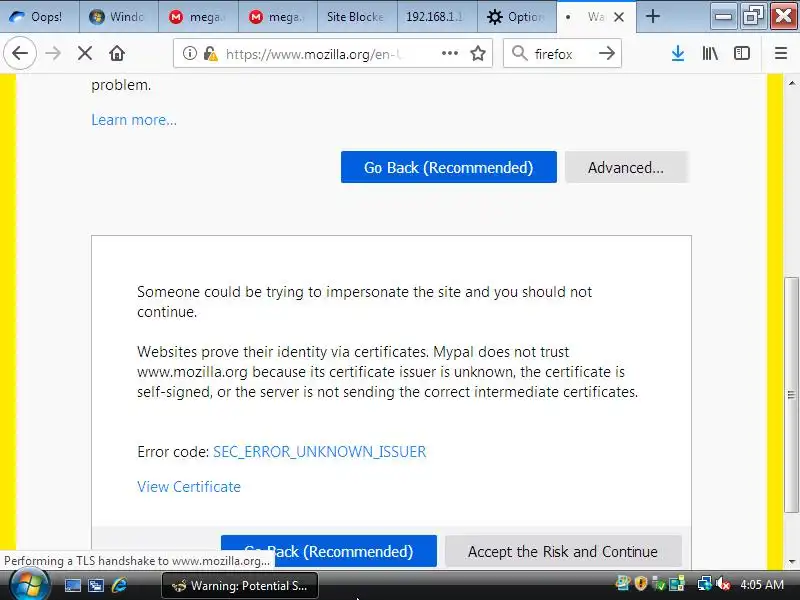This screenshot has height=600, width=800.
Task: Open a new tab with plus
Action: [x=653, y=16]
